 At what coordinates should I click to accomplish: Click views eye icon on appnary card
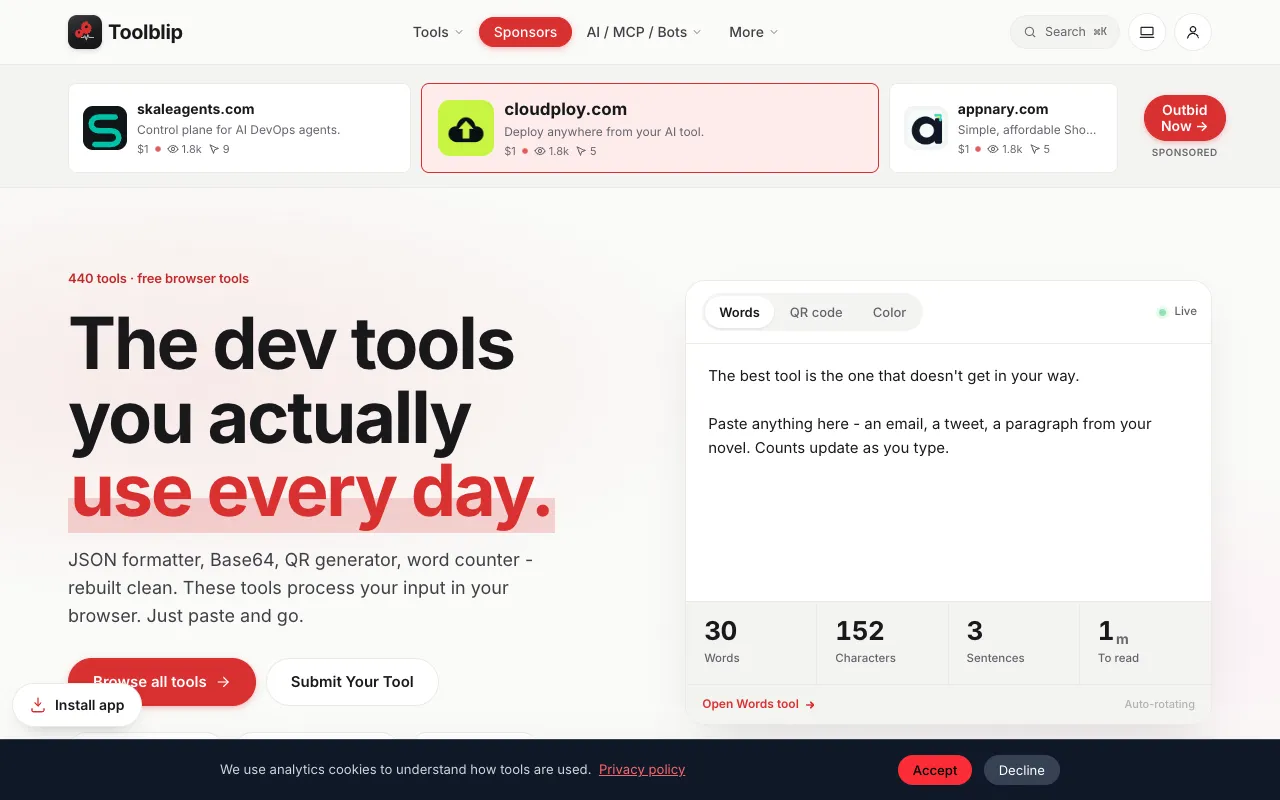[993, 149]
